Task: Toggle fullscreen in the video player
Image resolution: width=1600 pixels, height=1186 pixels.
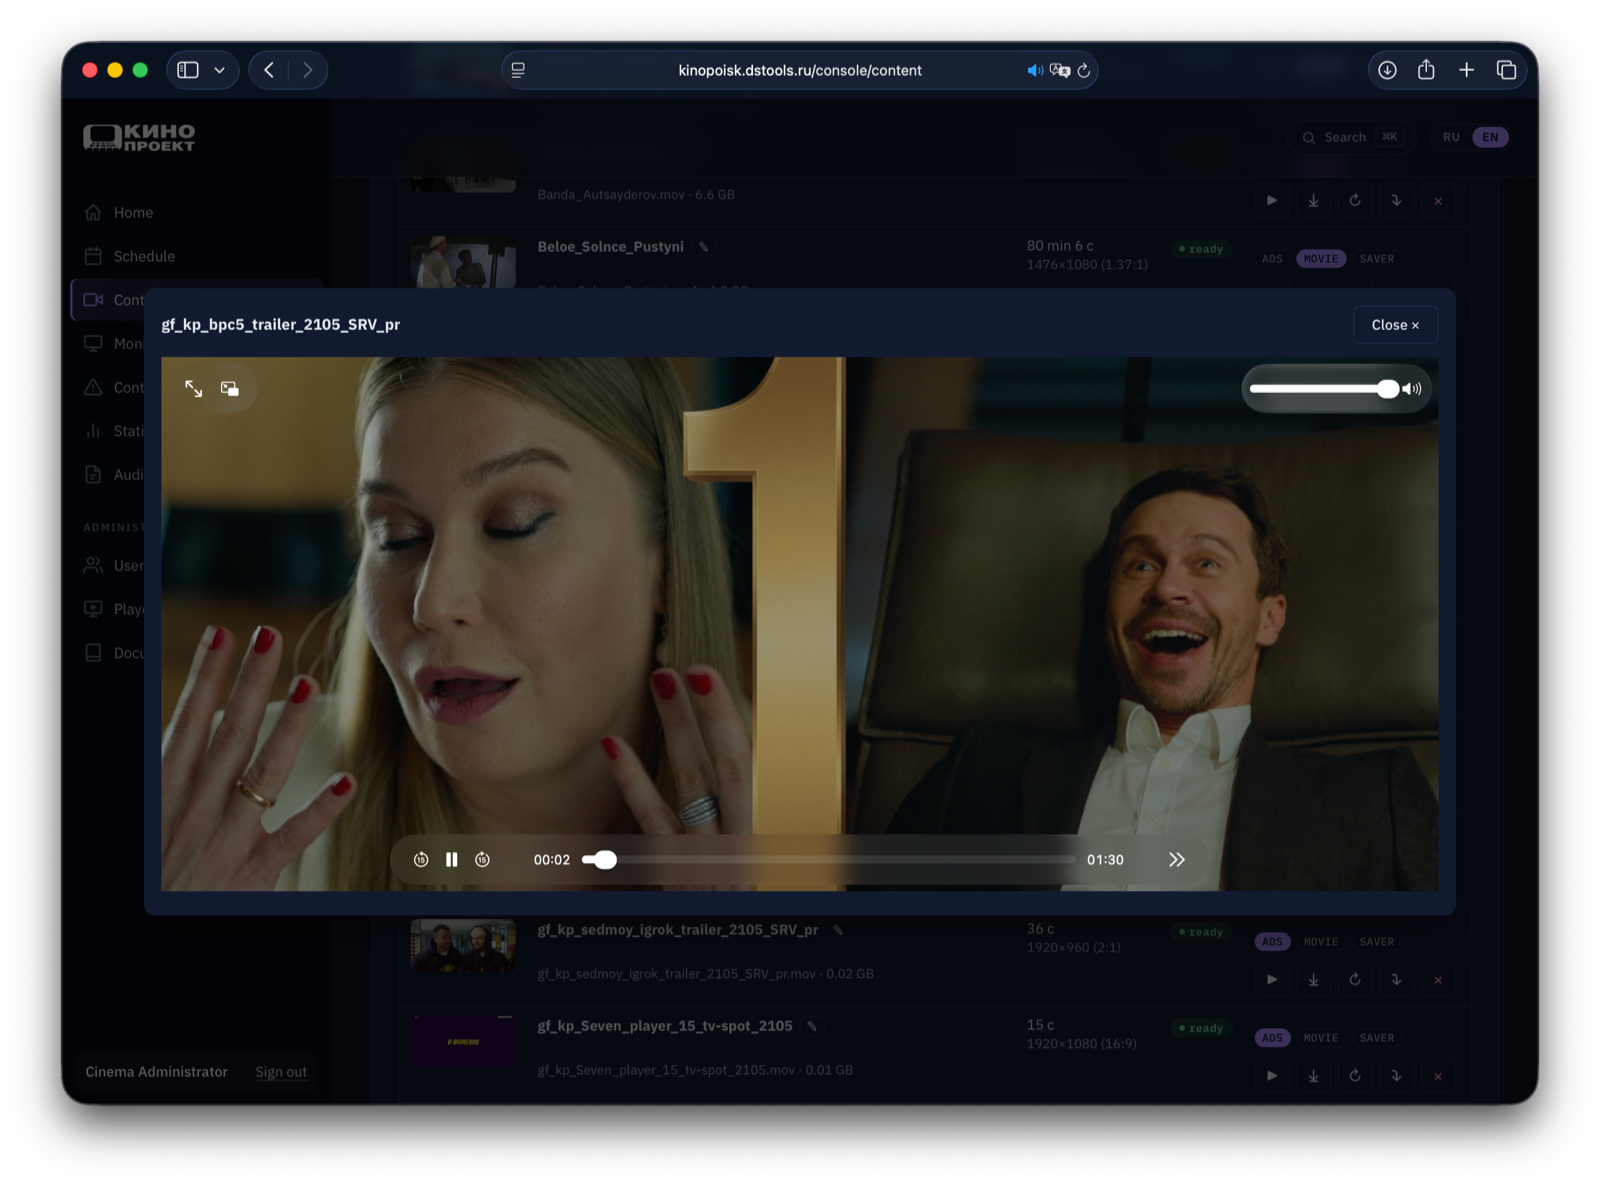Action: click(194, 389)
